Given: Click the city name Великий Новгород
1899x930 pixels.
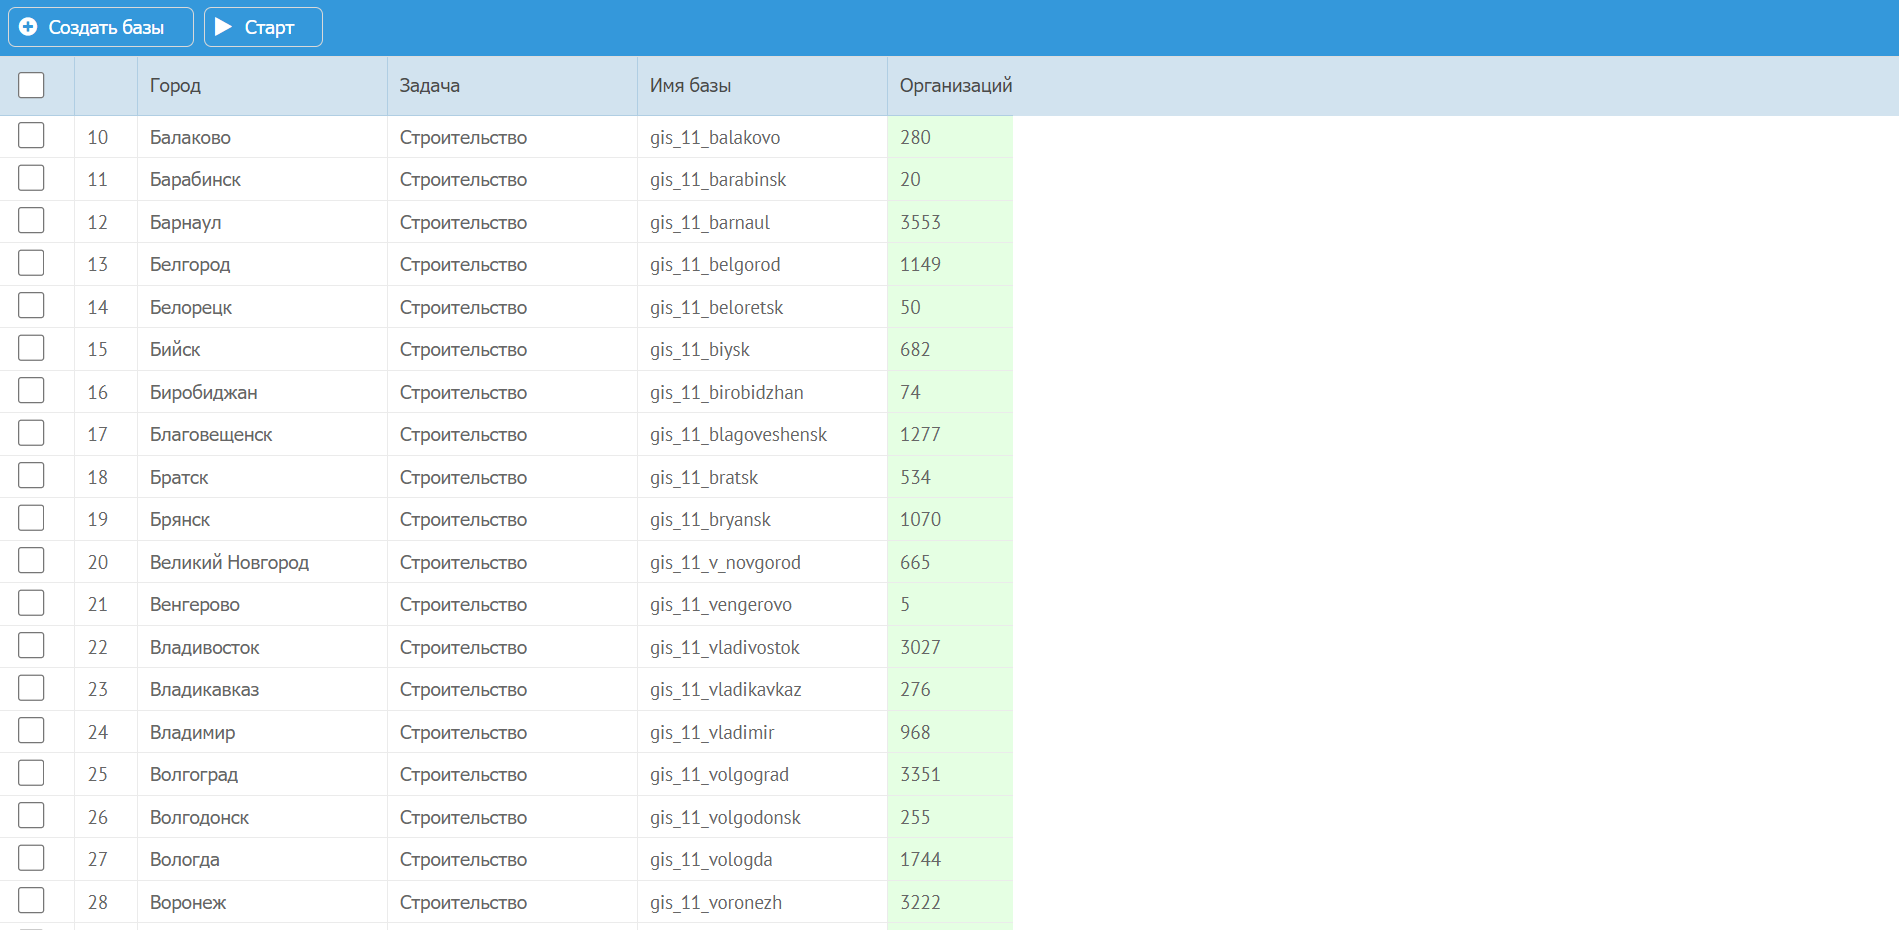Looking at the screenshot, I should 229,563.
